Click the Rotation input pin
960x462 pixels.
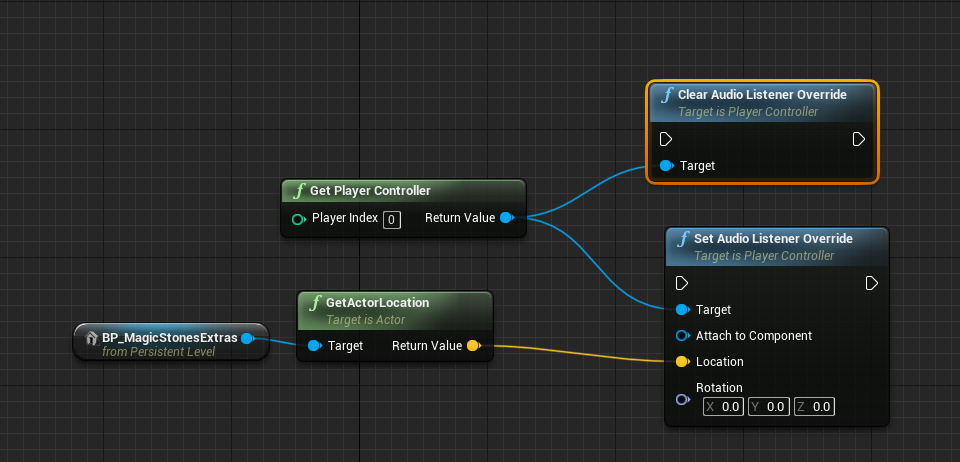pos(683,400)
